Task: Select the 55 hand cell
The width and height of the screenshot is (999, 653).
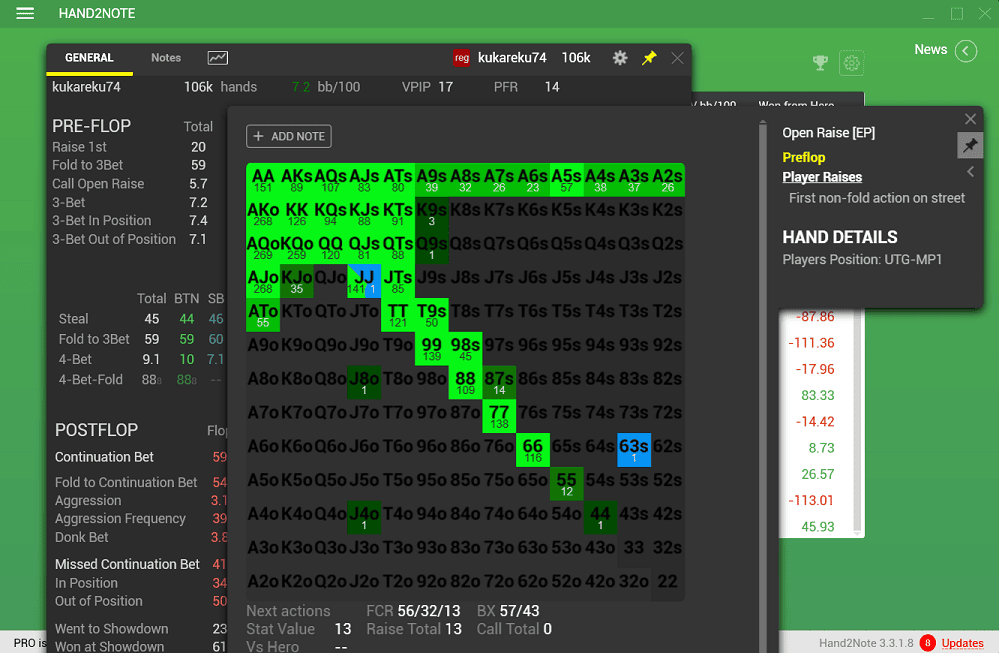Action: tap(566, 484)
